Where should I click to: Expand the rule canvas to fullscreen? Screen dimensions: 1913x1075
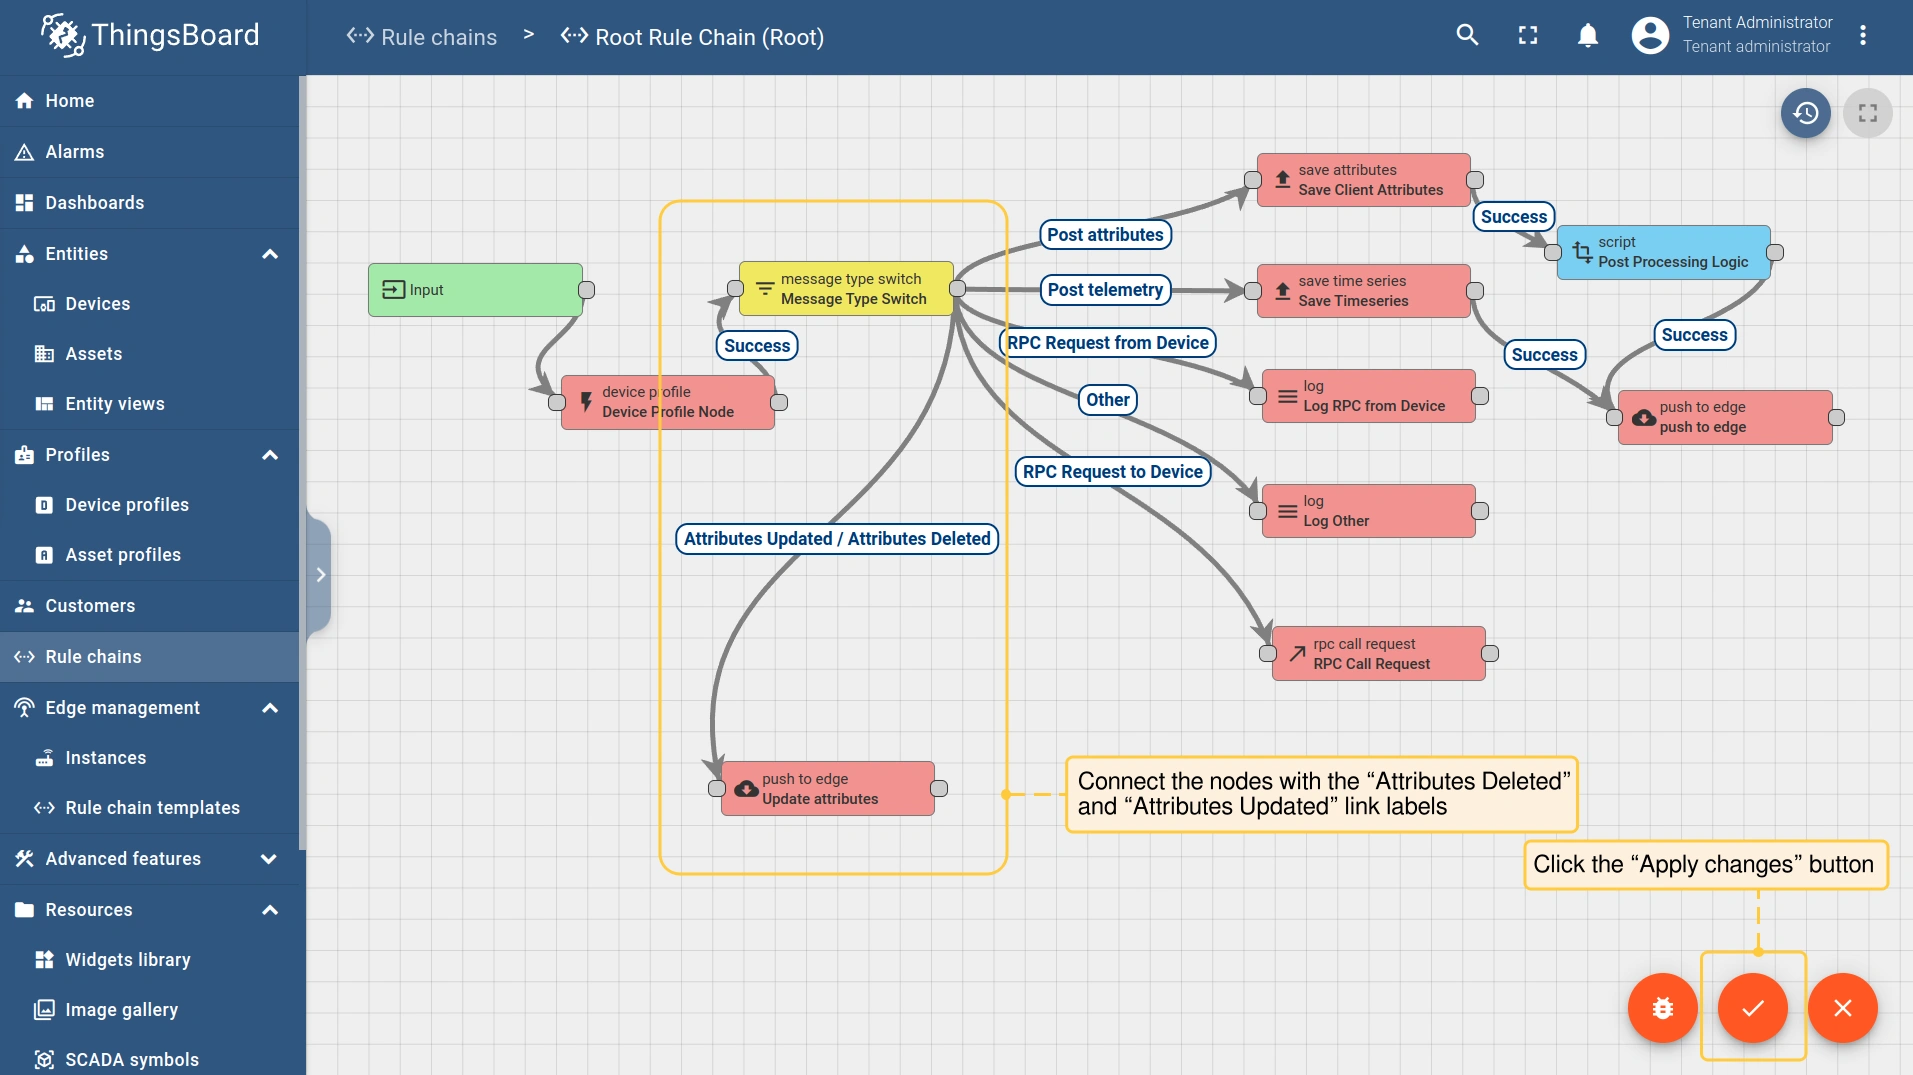[x=1867, y=113]
